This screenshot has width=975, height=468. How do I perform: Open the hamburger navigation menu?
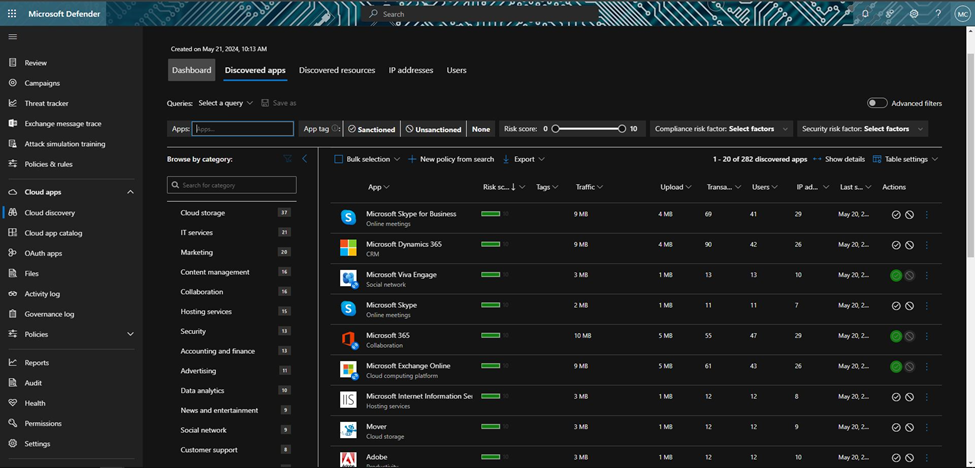[12, 37]
